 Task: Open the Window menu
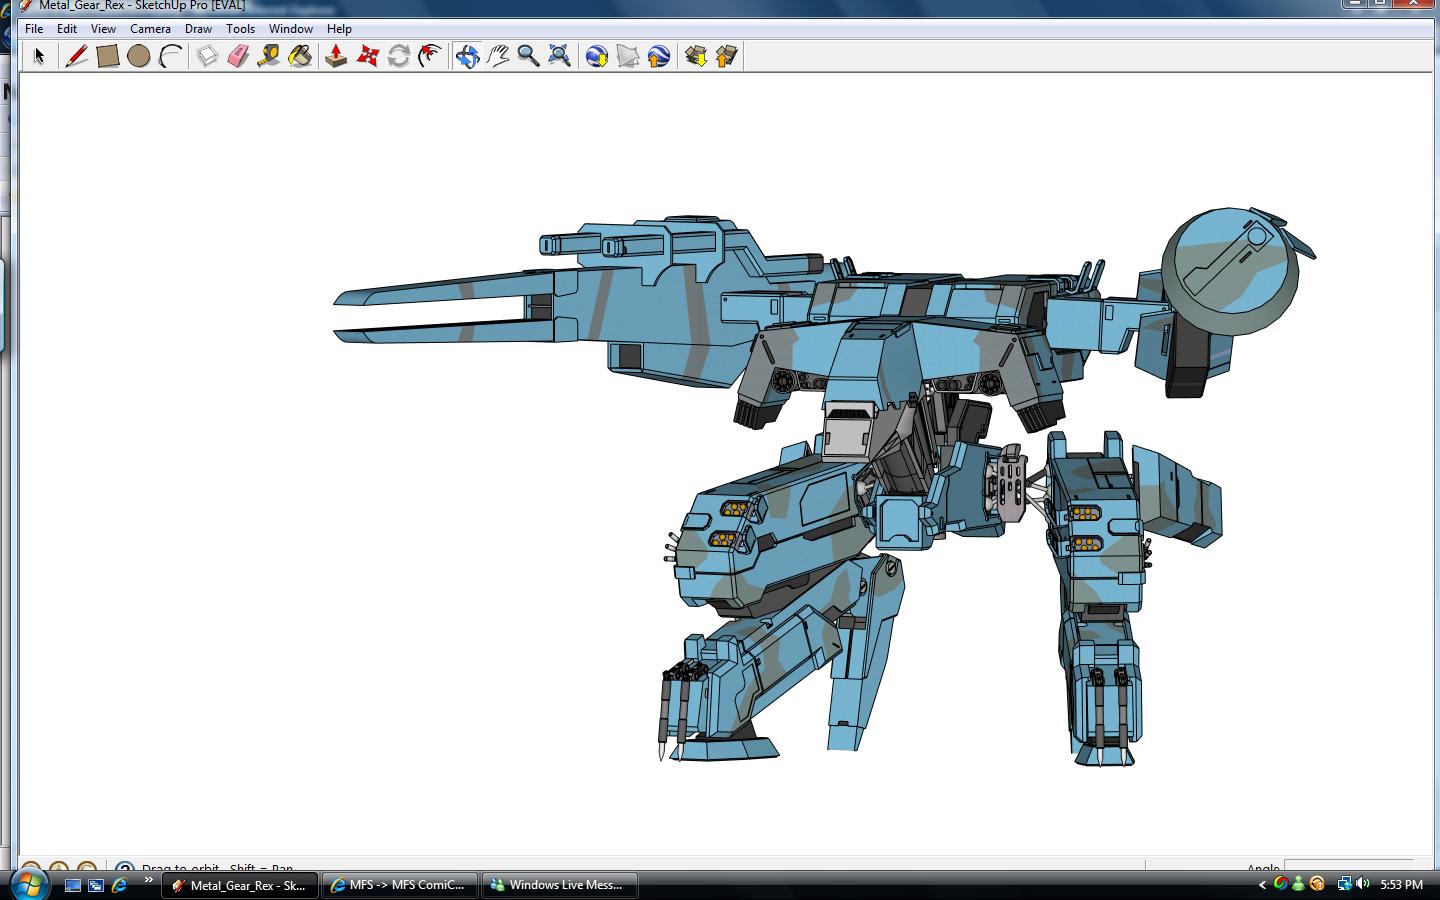(291, 29)
